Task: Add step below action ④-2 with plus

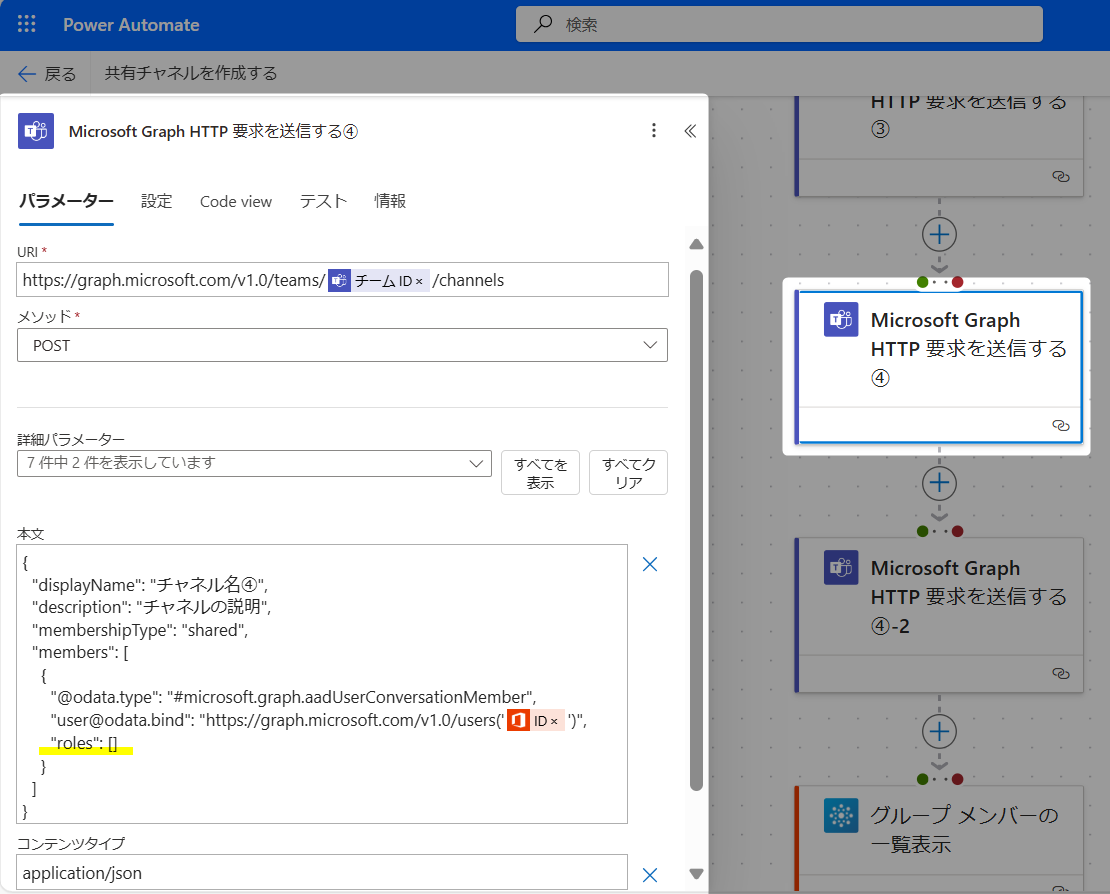Action: 939,731
